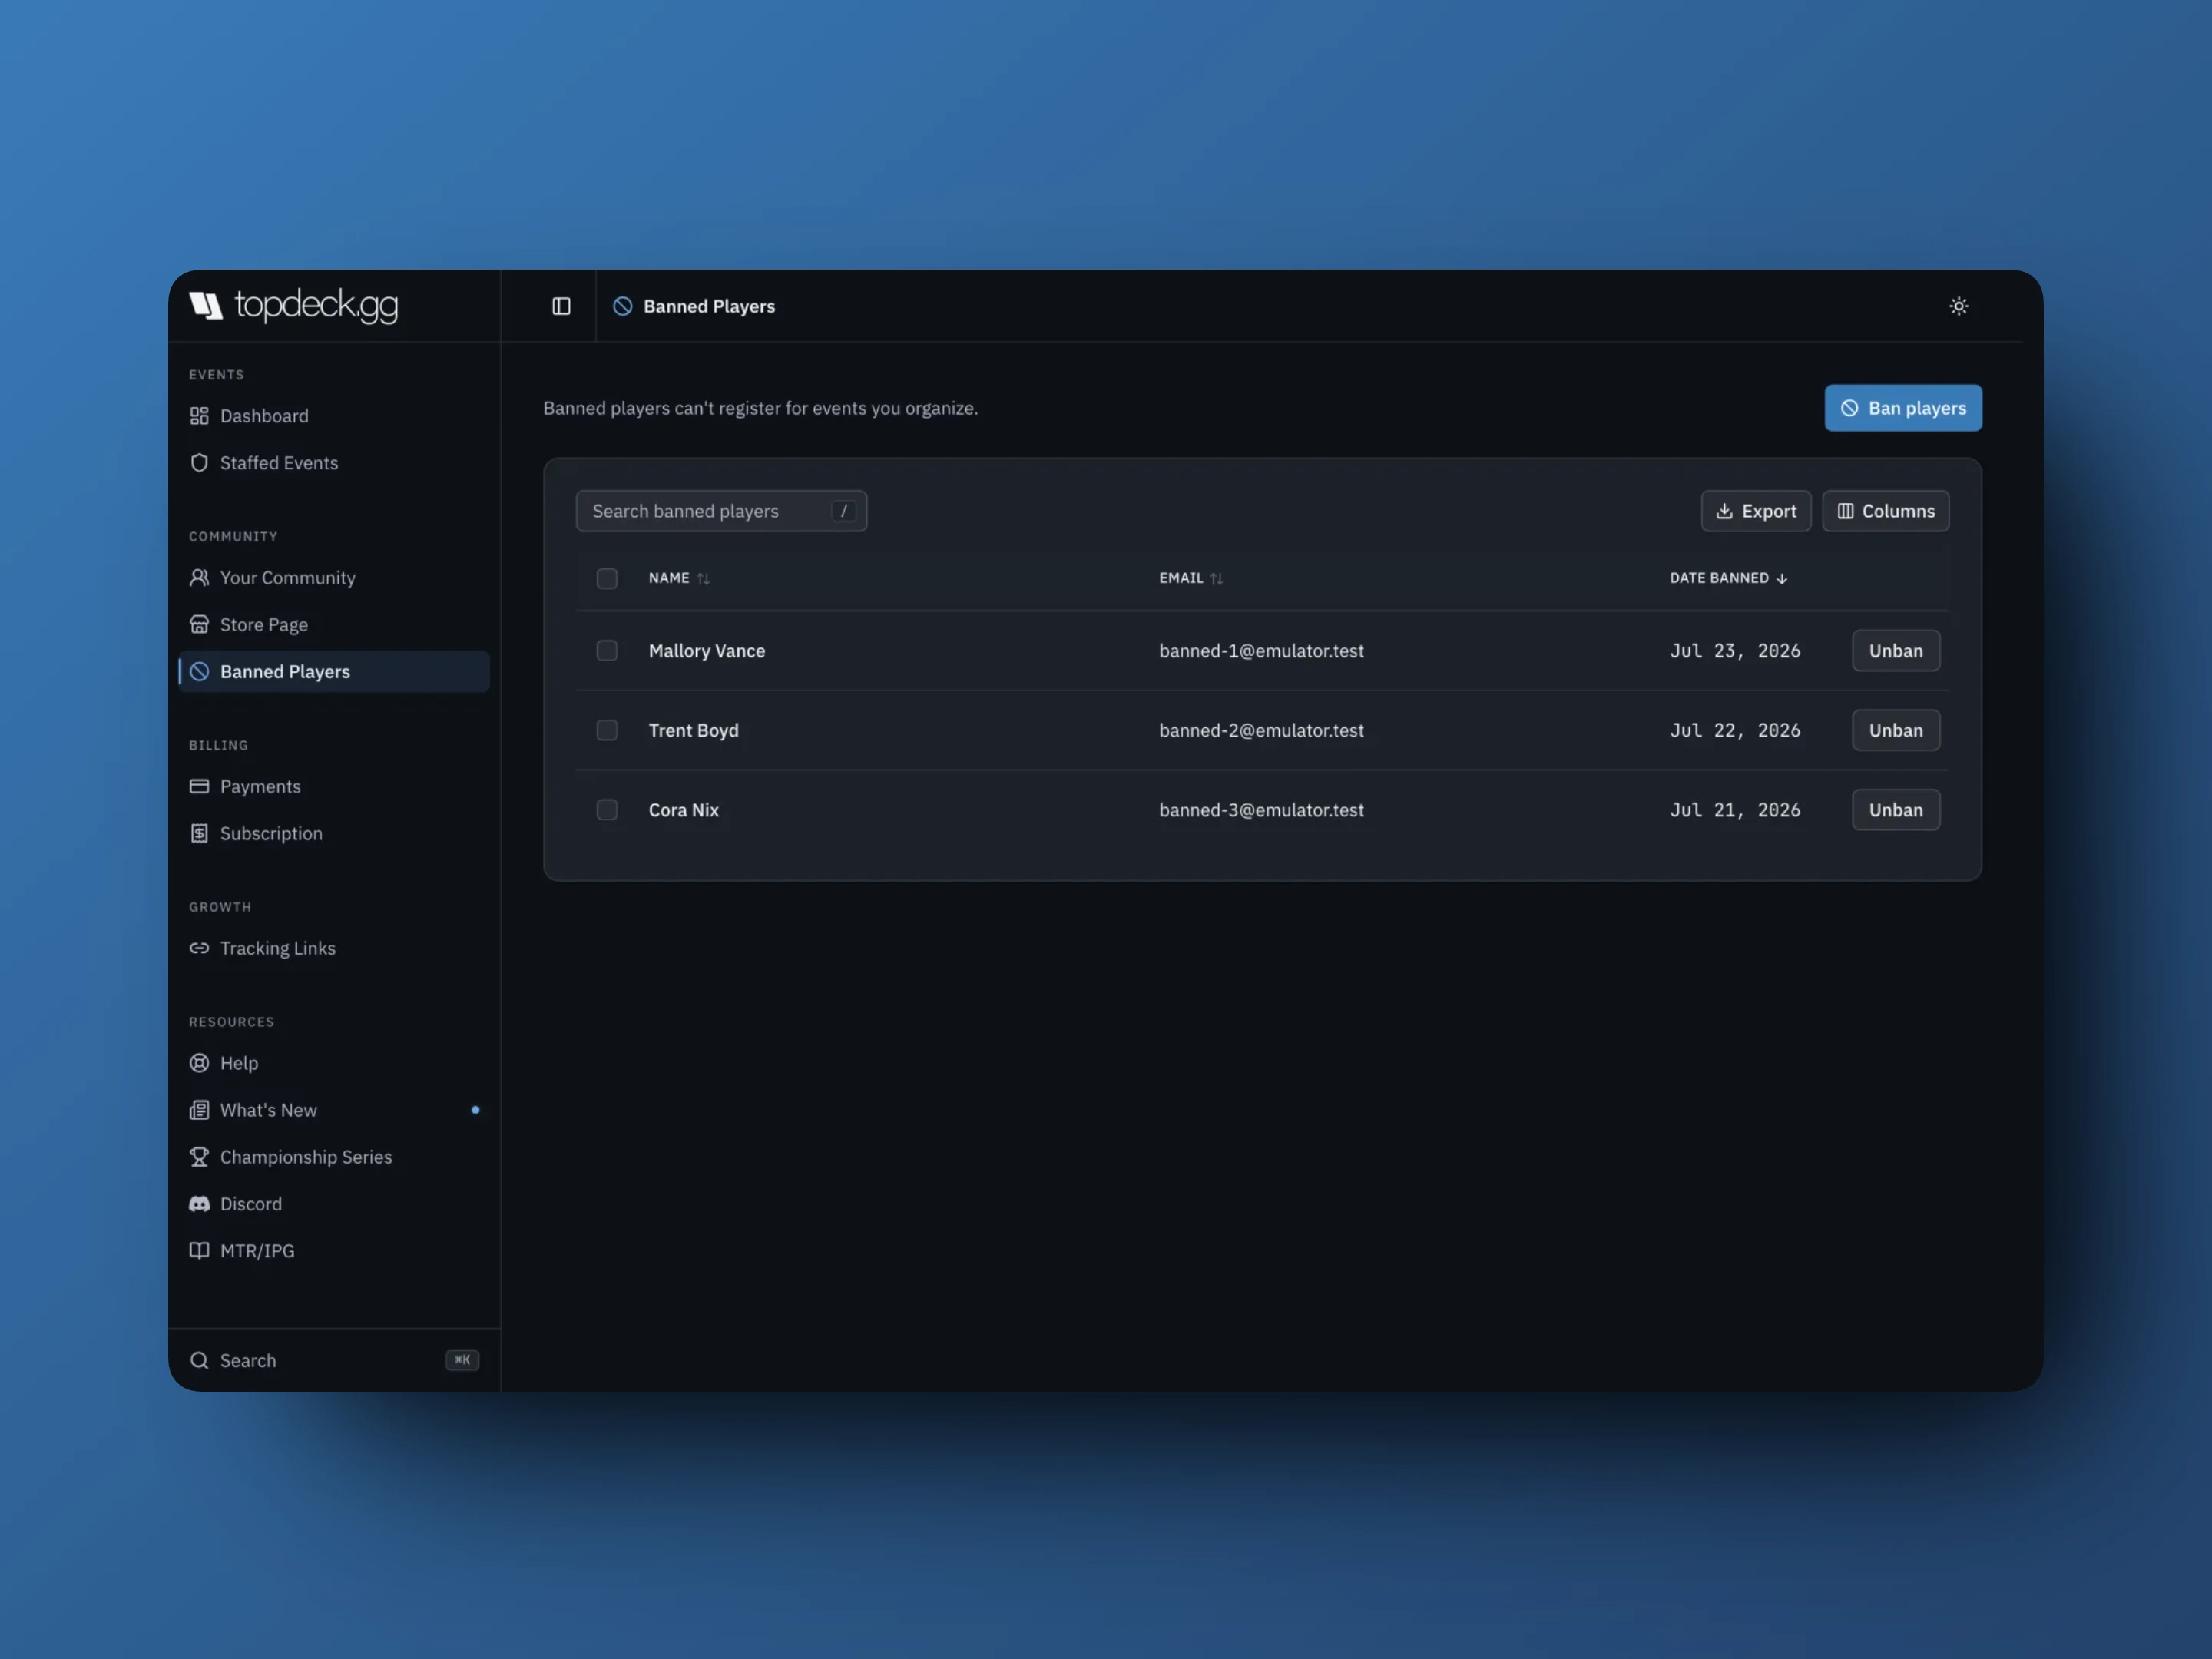
Task: Click the sidebar Banned Players ban icon
Action: (x=199, y=671)
